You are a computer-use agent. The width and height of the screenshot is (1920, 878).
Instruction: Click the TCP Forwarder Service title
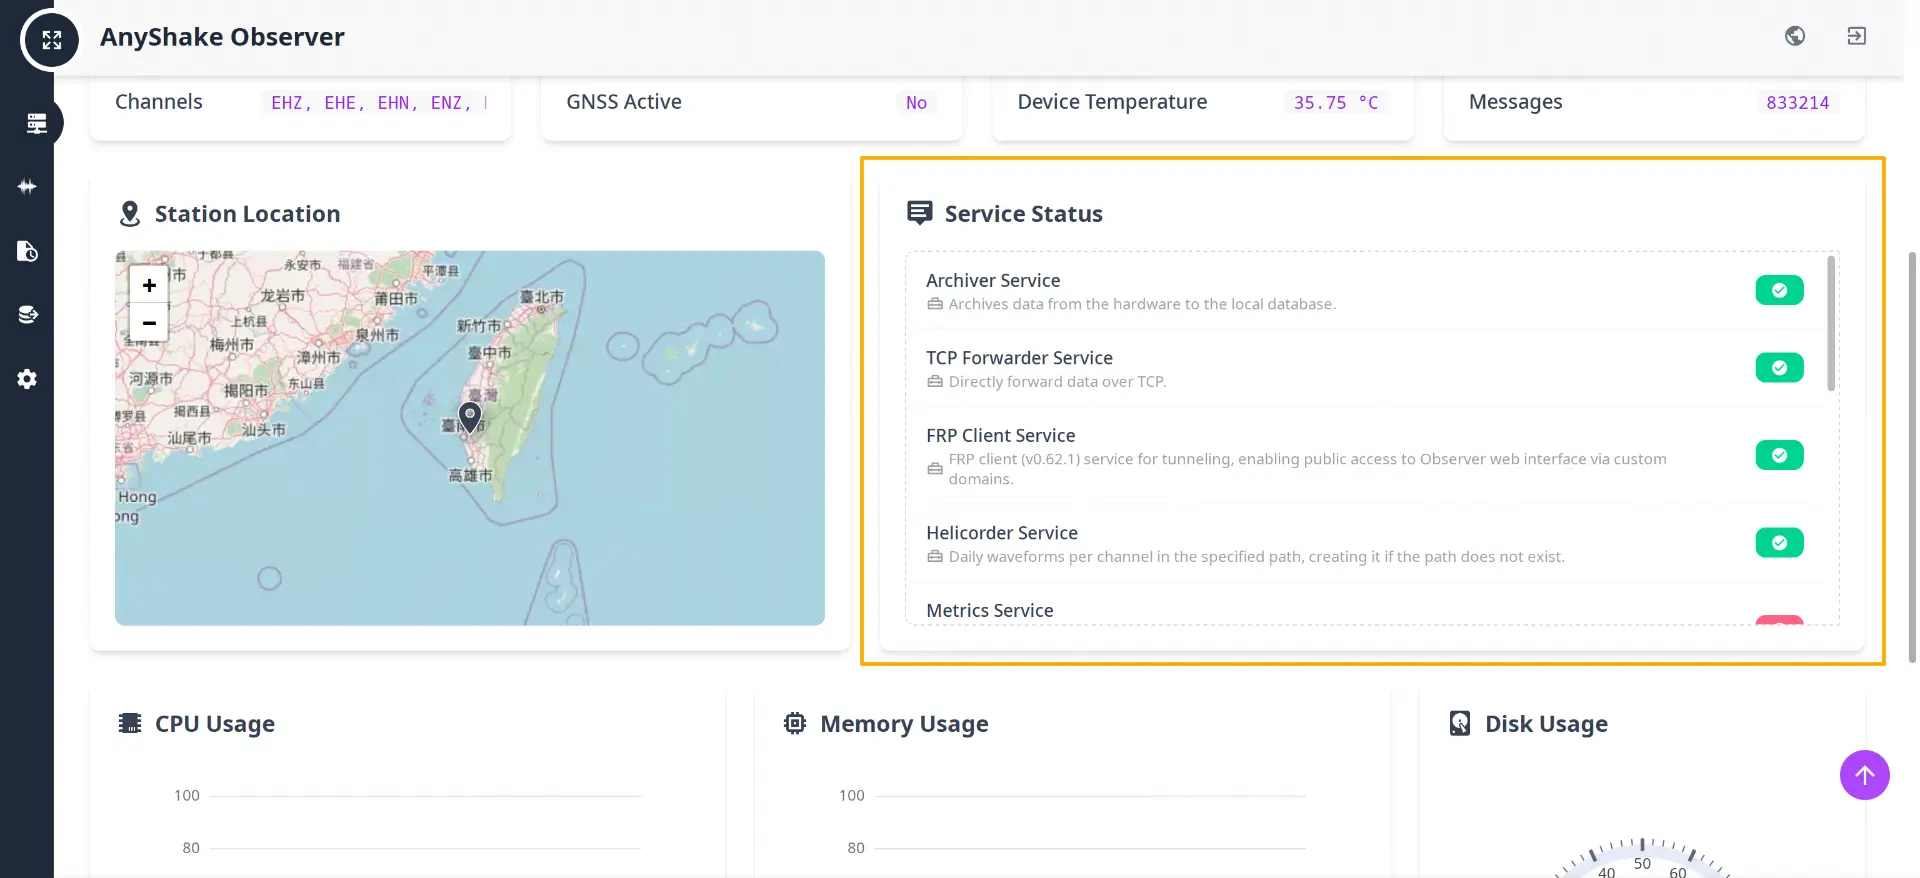click(1019, 357)
